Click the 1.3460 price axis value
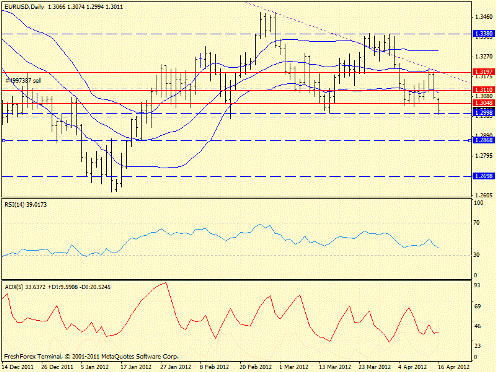The width and height of the screenshot is (496, 372). (x=483, y=17)
